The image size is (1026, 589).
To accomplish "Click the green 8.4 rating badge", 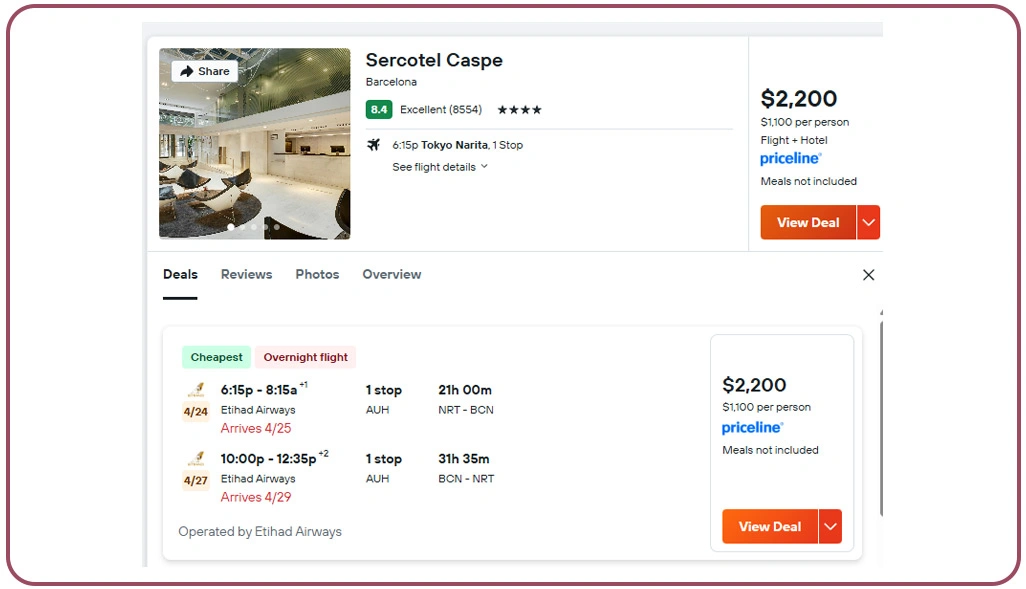I will [x=379, y=110].
